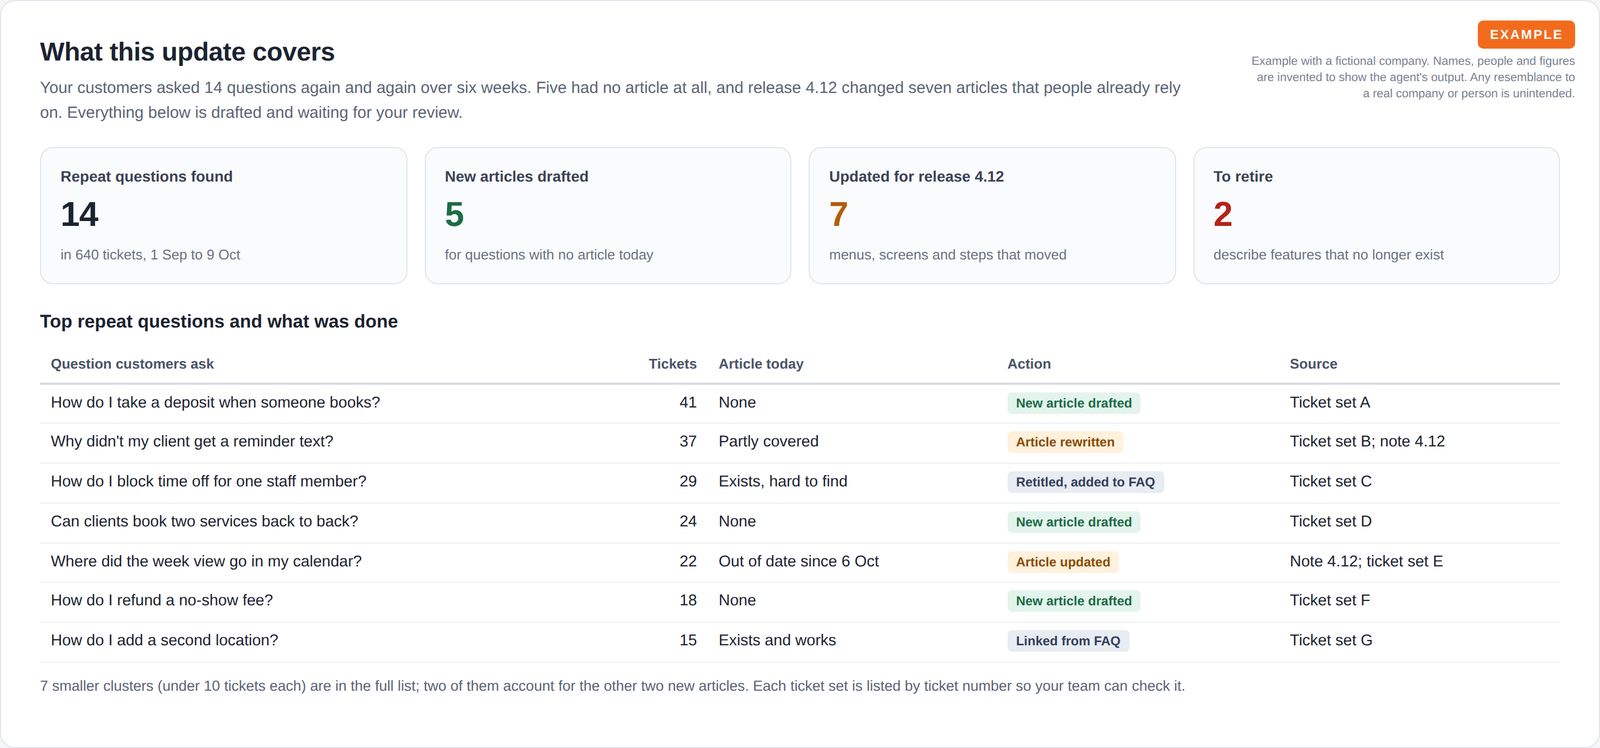Click source 'Ticket set A'

tap(1330, 402)
